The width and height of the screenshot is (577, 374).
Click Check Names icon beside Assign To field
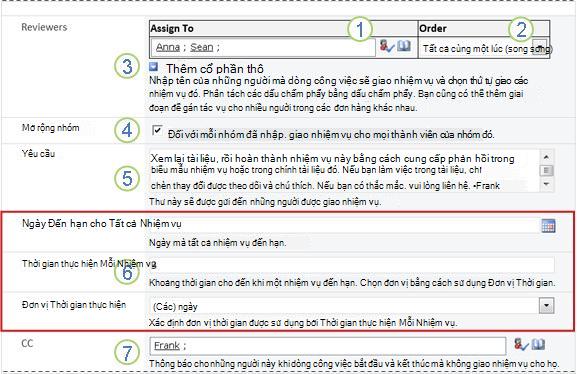pyautogui.click(x=386, y=46)
